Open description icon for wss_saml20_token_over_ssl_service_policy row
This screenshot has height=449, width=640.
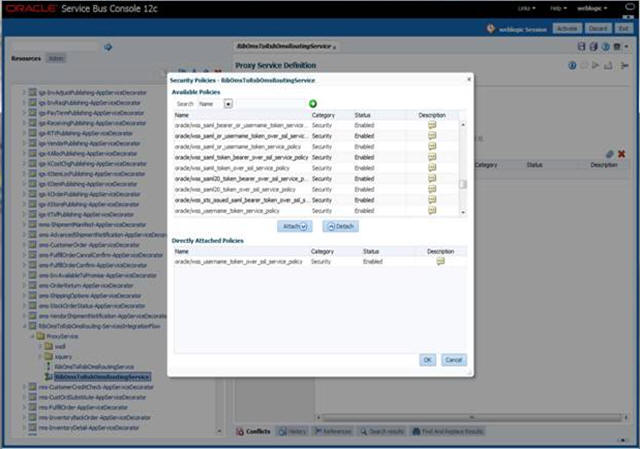point(432,189)
